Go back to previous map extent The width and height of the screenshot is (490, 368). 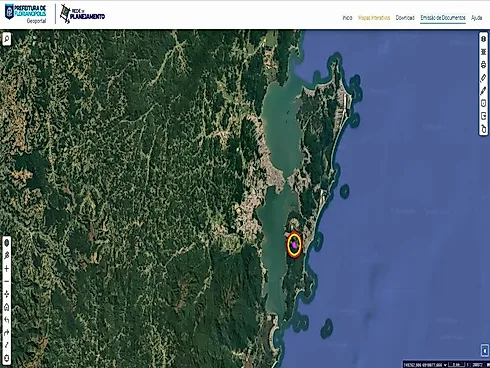[7, 320]
